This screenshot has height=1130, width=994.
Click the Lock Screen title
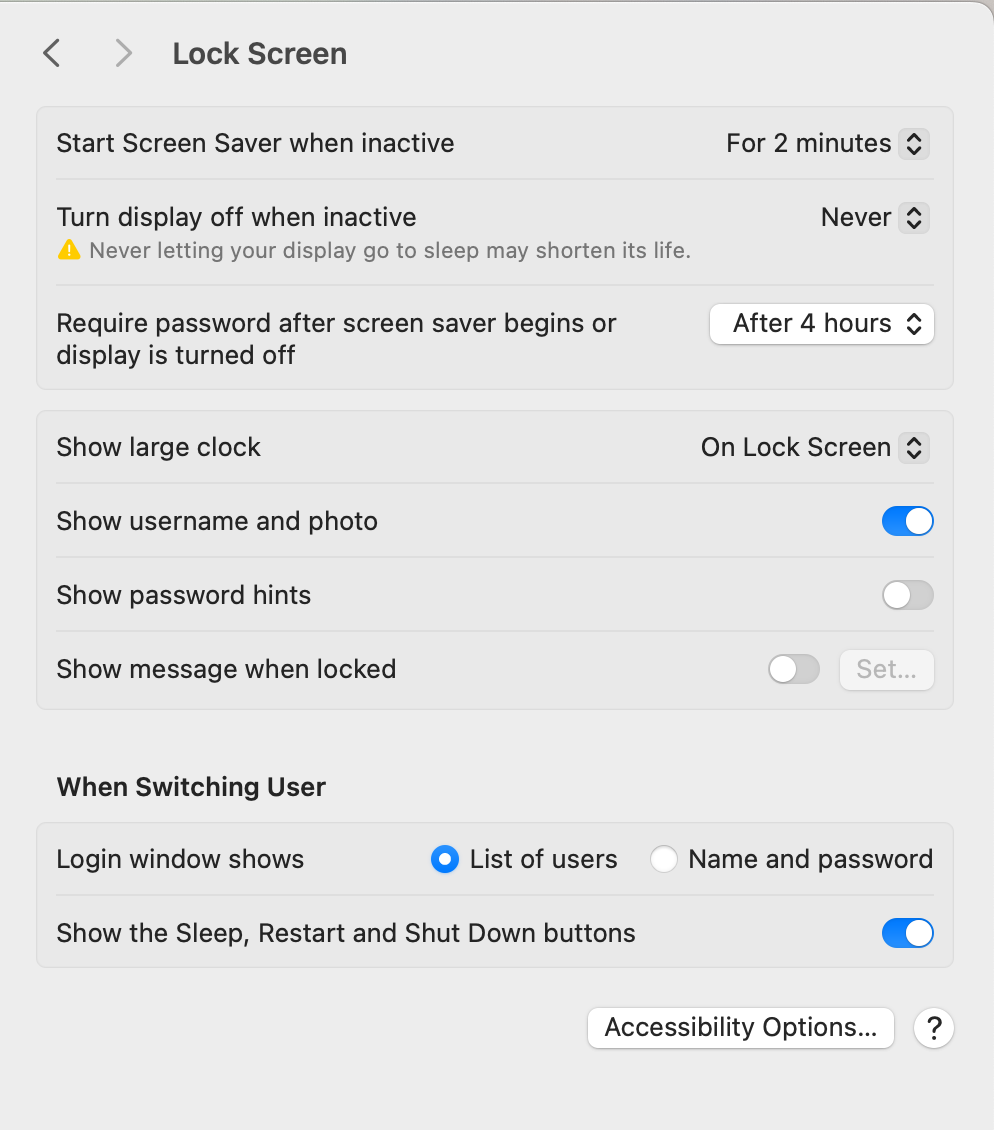click(x=259, y=54)
